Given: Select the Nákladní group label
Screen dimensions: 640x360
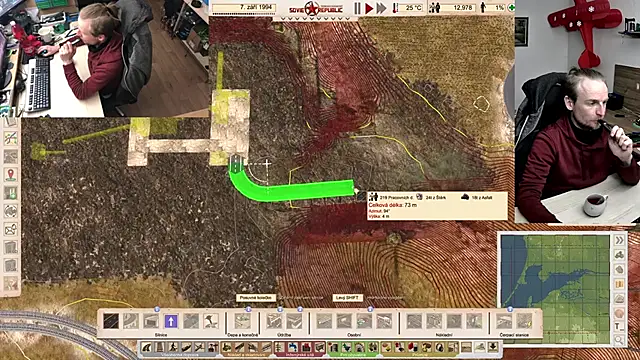Looking at the screenshot, I should point(444,335).
